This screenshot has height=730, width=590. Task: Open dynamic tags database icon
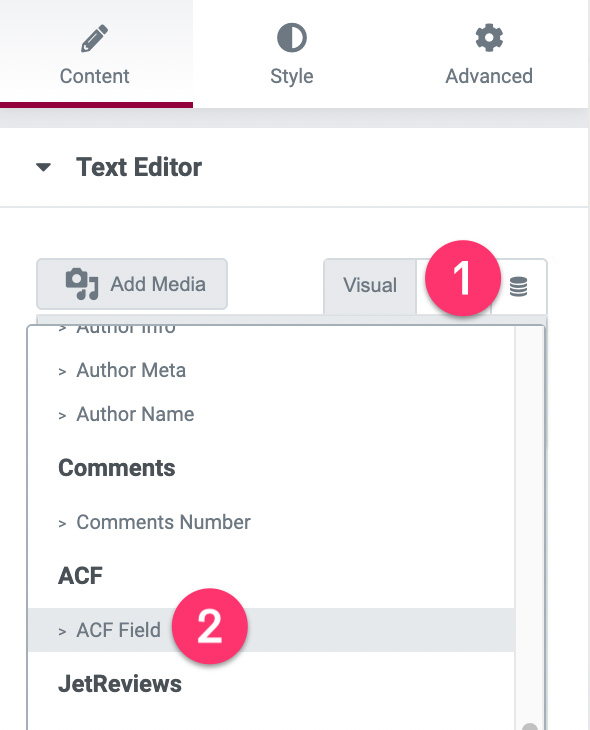click(518, 286)
